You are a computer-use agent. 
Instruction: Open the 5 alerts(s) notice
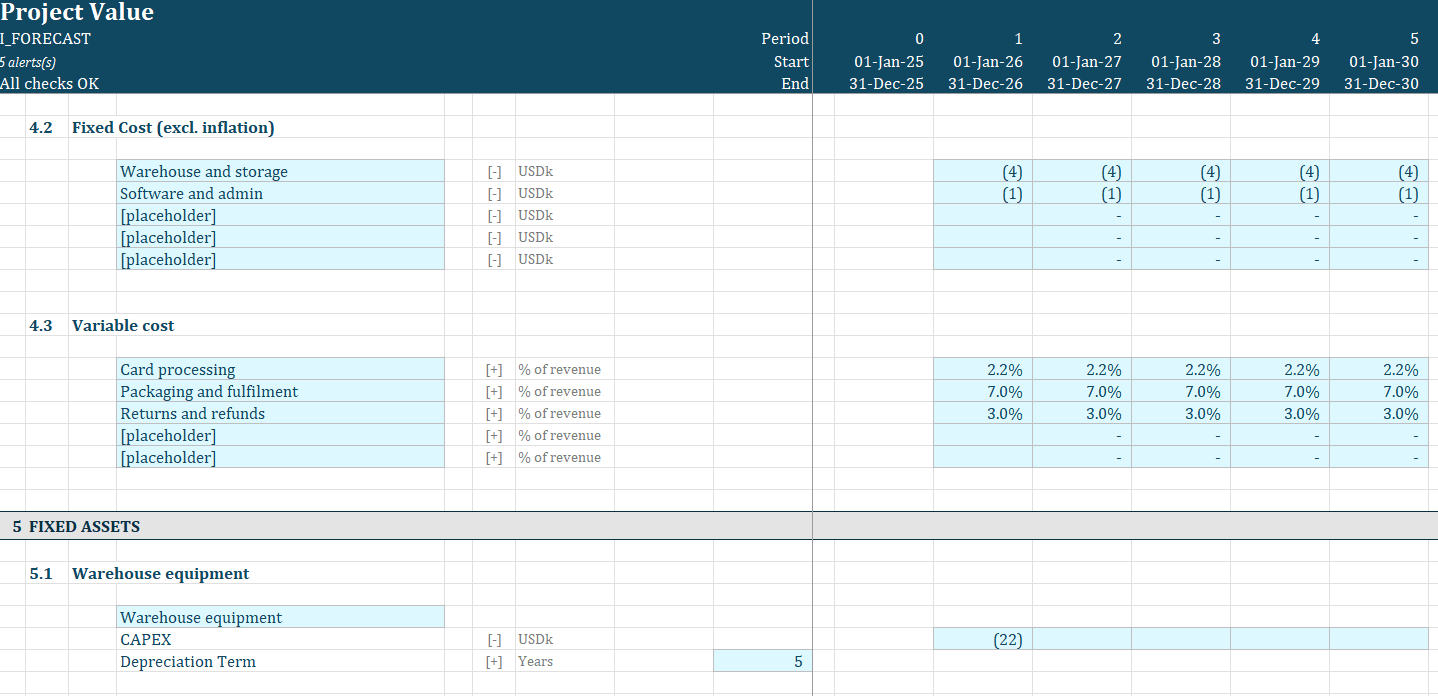click(x=28, y=61)
